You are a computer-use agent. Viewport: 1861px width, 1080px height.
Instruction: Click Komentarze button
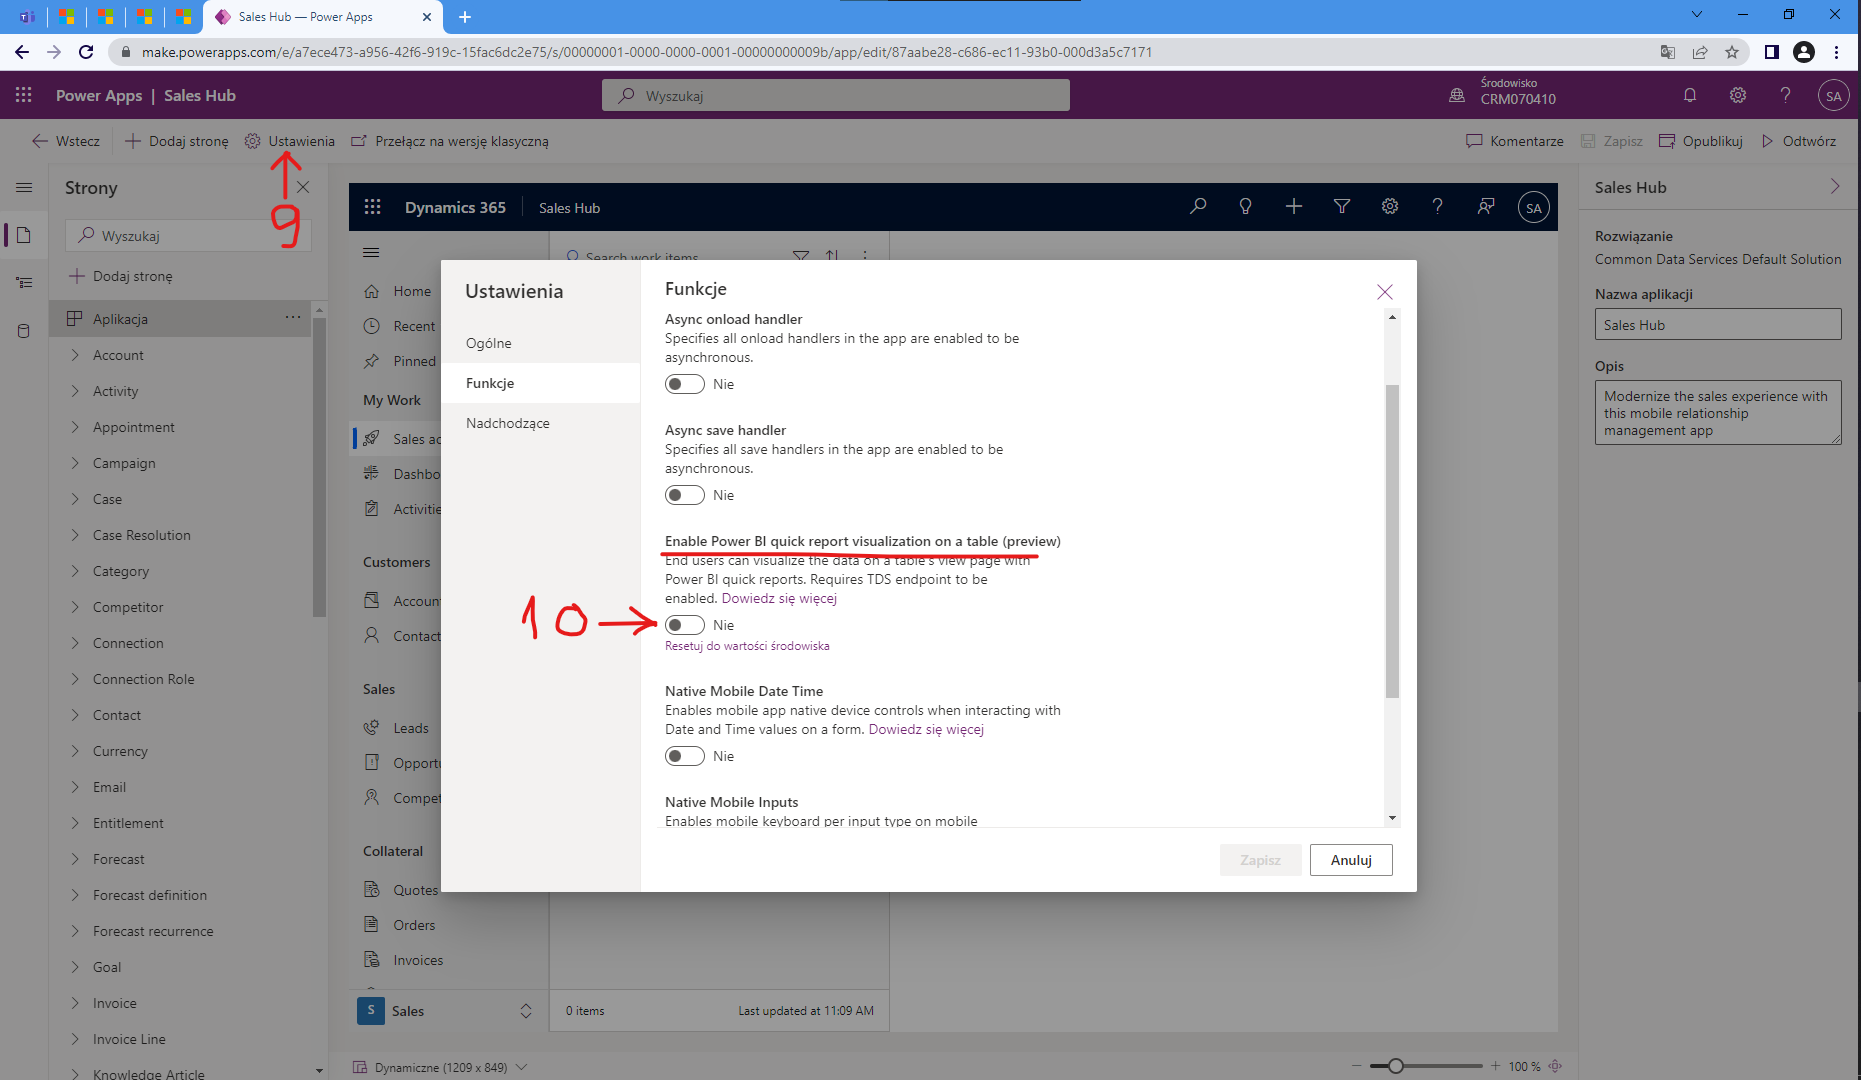(1515, 141)
